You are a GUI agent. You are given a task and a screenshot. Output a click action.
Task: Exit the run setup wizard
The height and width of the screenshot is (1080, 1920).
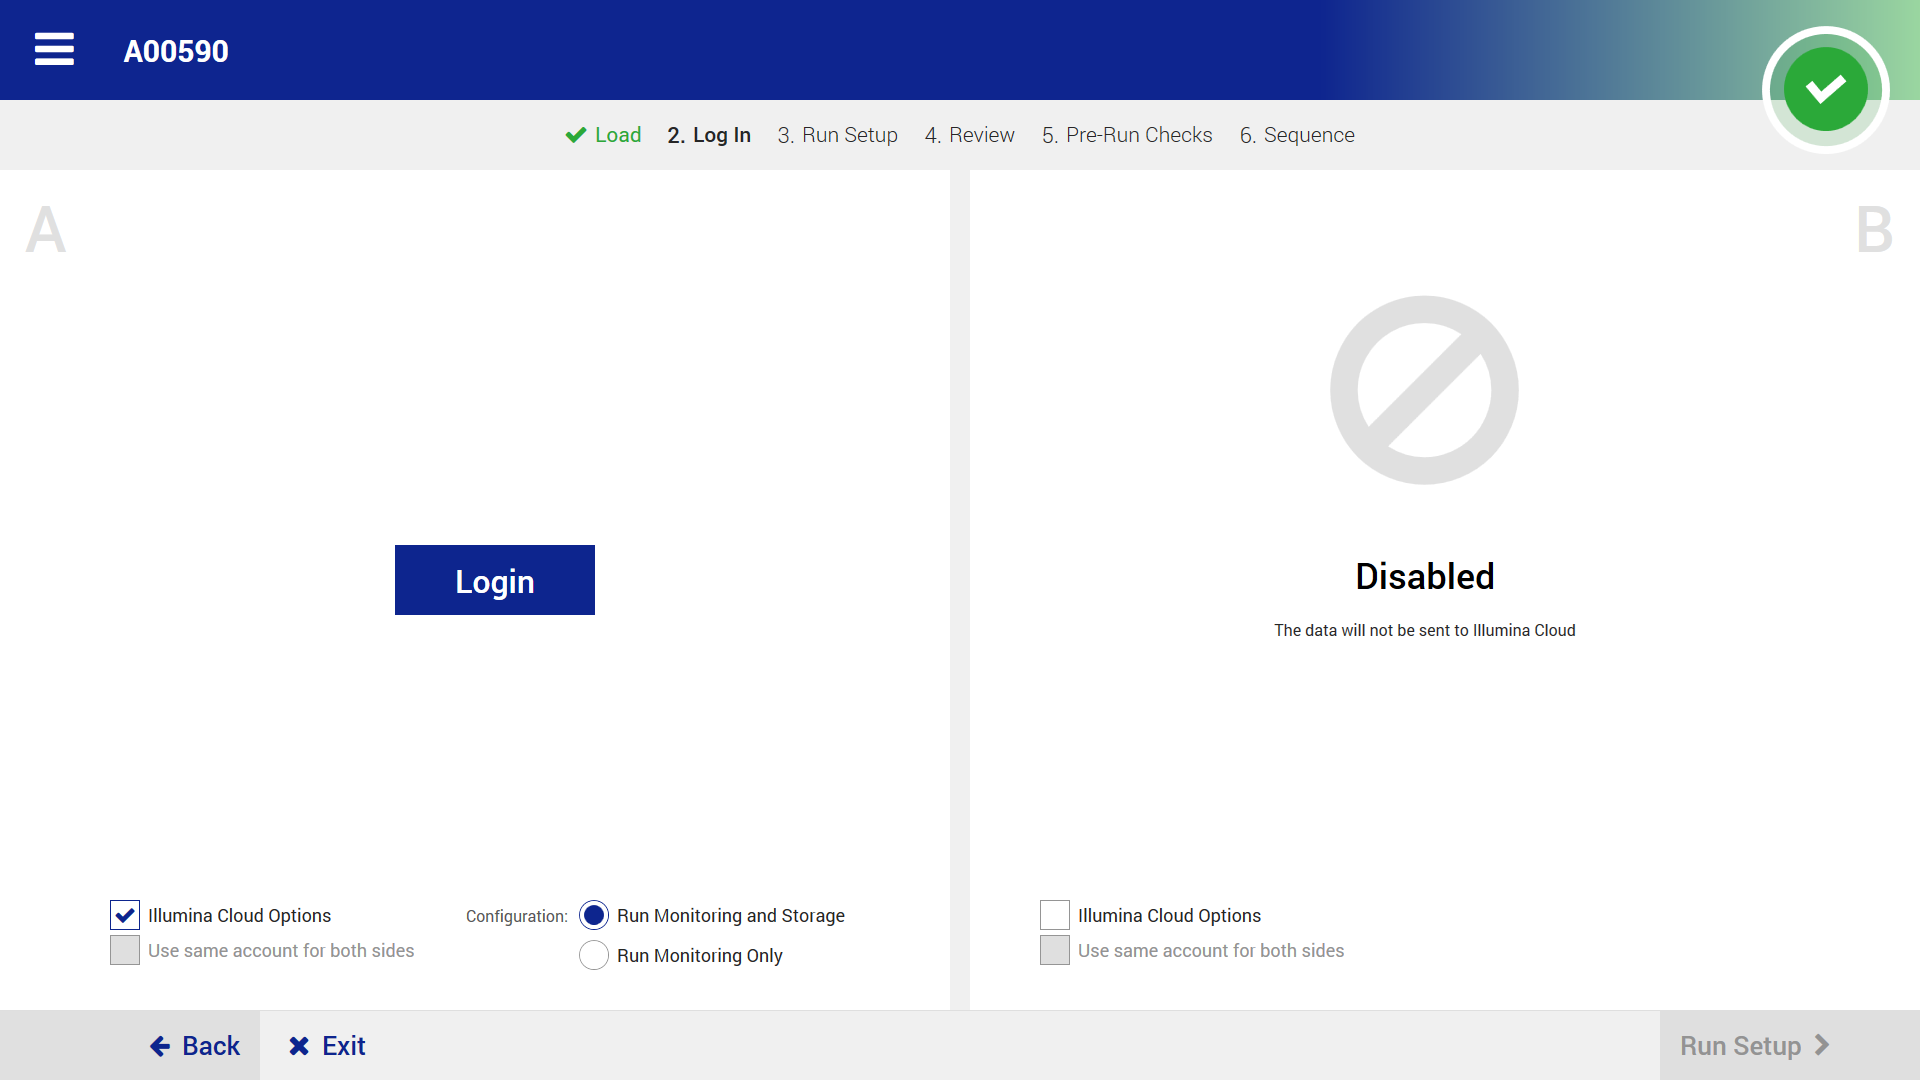327,1046
